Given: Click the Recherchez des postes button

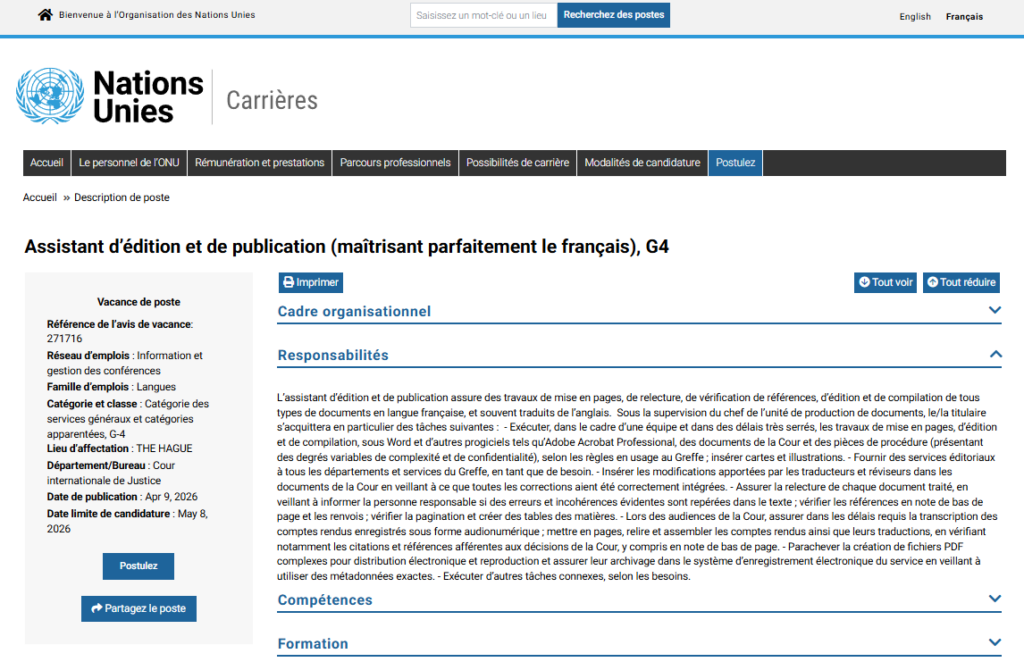Looking at the screenshot, I should tap(613, 15).
